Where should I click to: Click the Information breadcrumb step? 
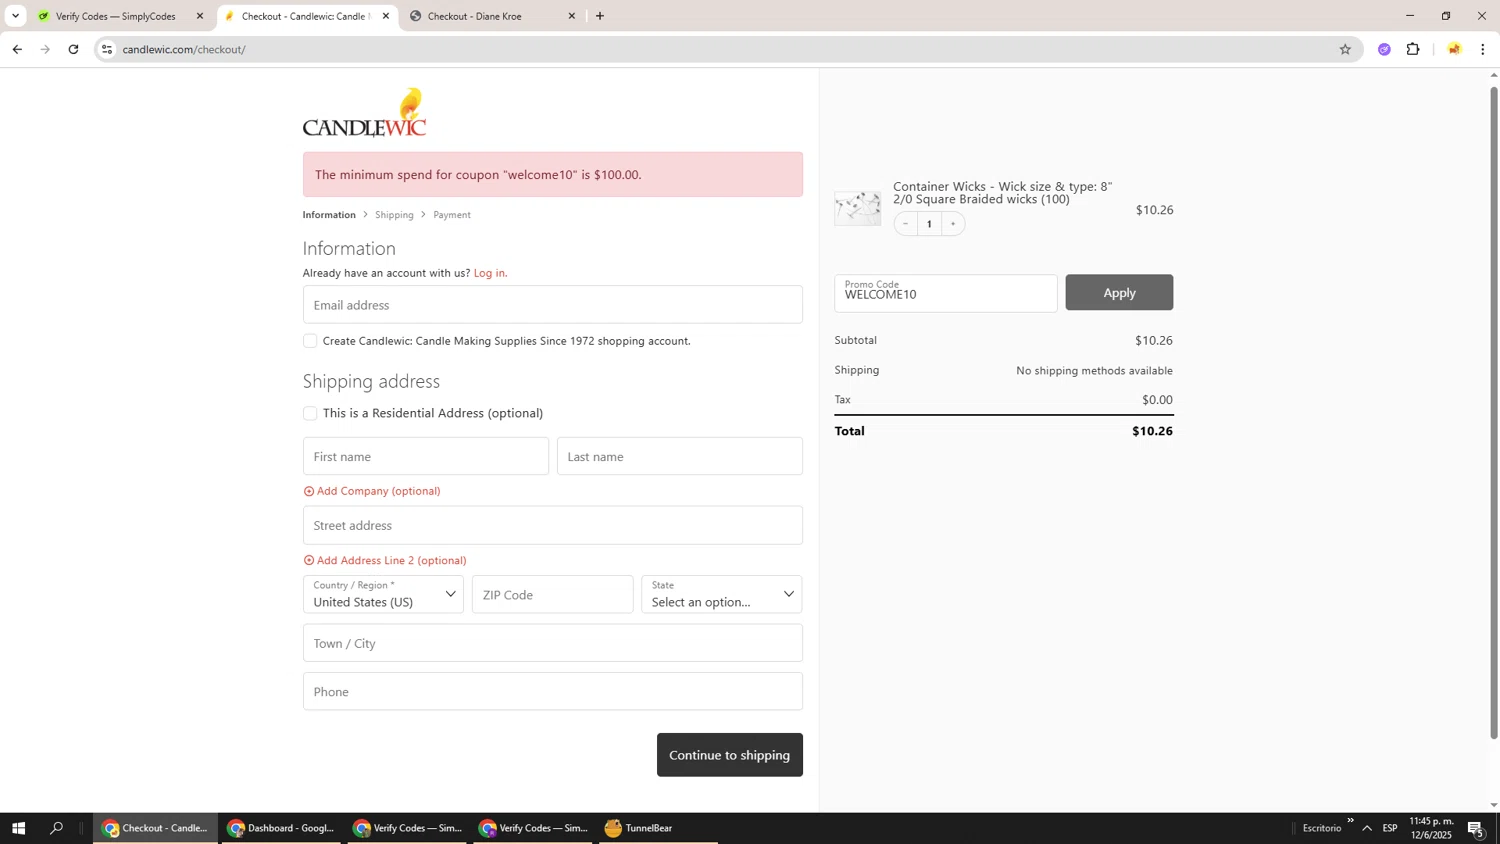click(x=329, y=215)
